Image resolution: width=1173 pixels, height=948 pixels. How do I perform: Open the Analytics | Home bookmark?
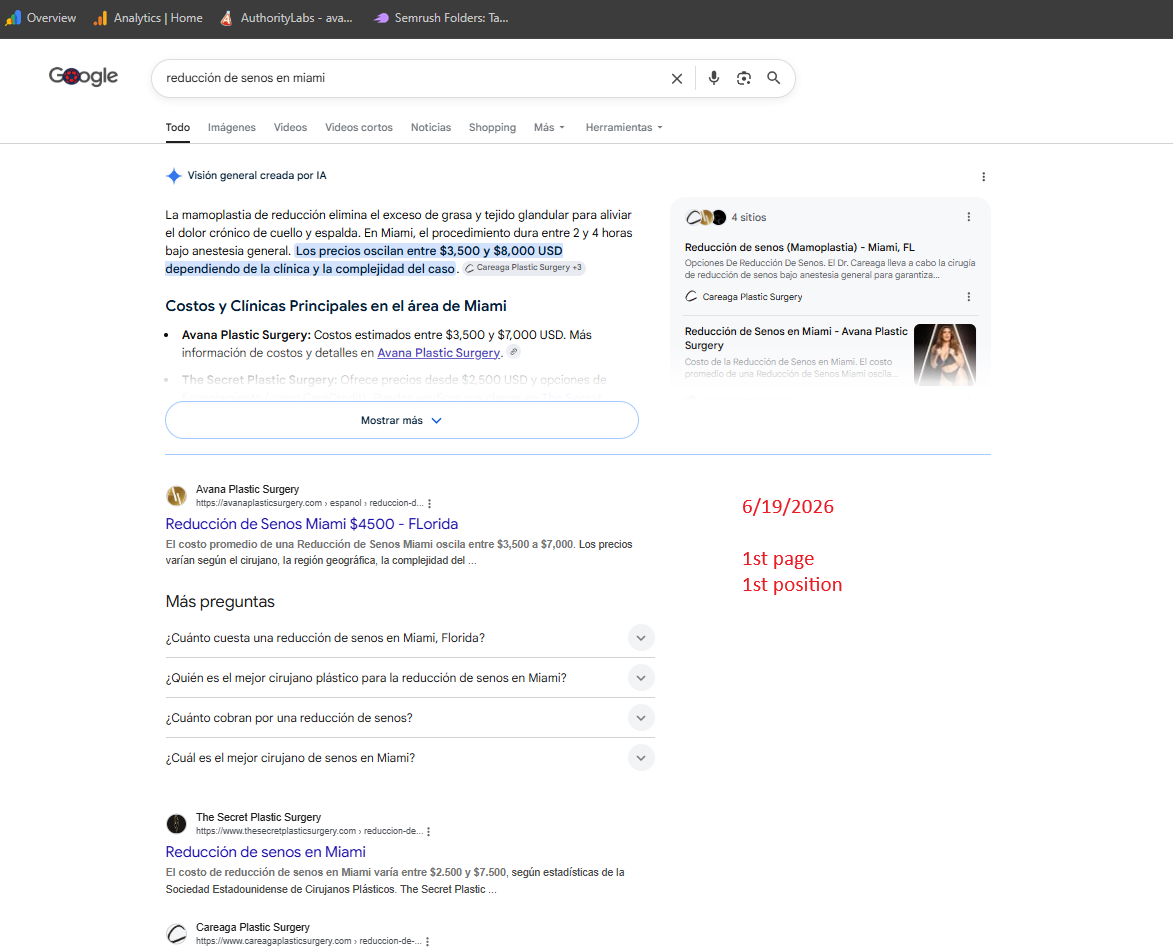tap(148, 18)
